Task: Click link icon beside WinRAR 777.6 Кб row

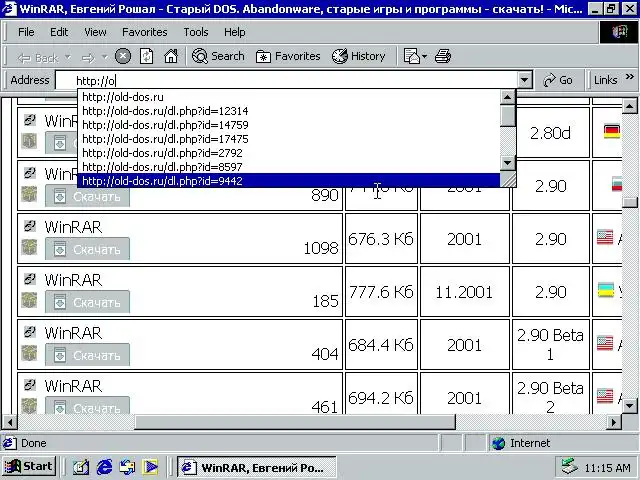Action: click(29, 279)
